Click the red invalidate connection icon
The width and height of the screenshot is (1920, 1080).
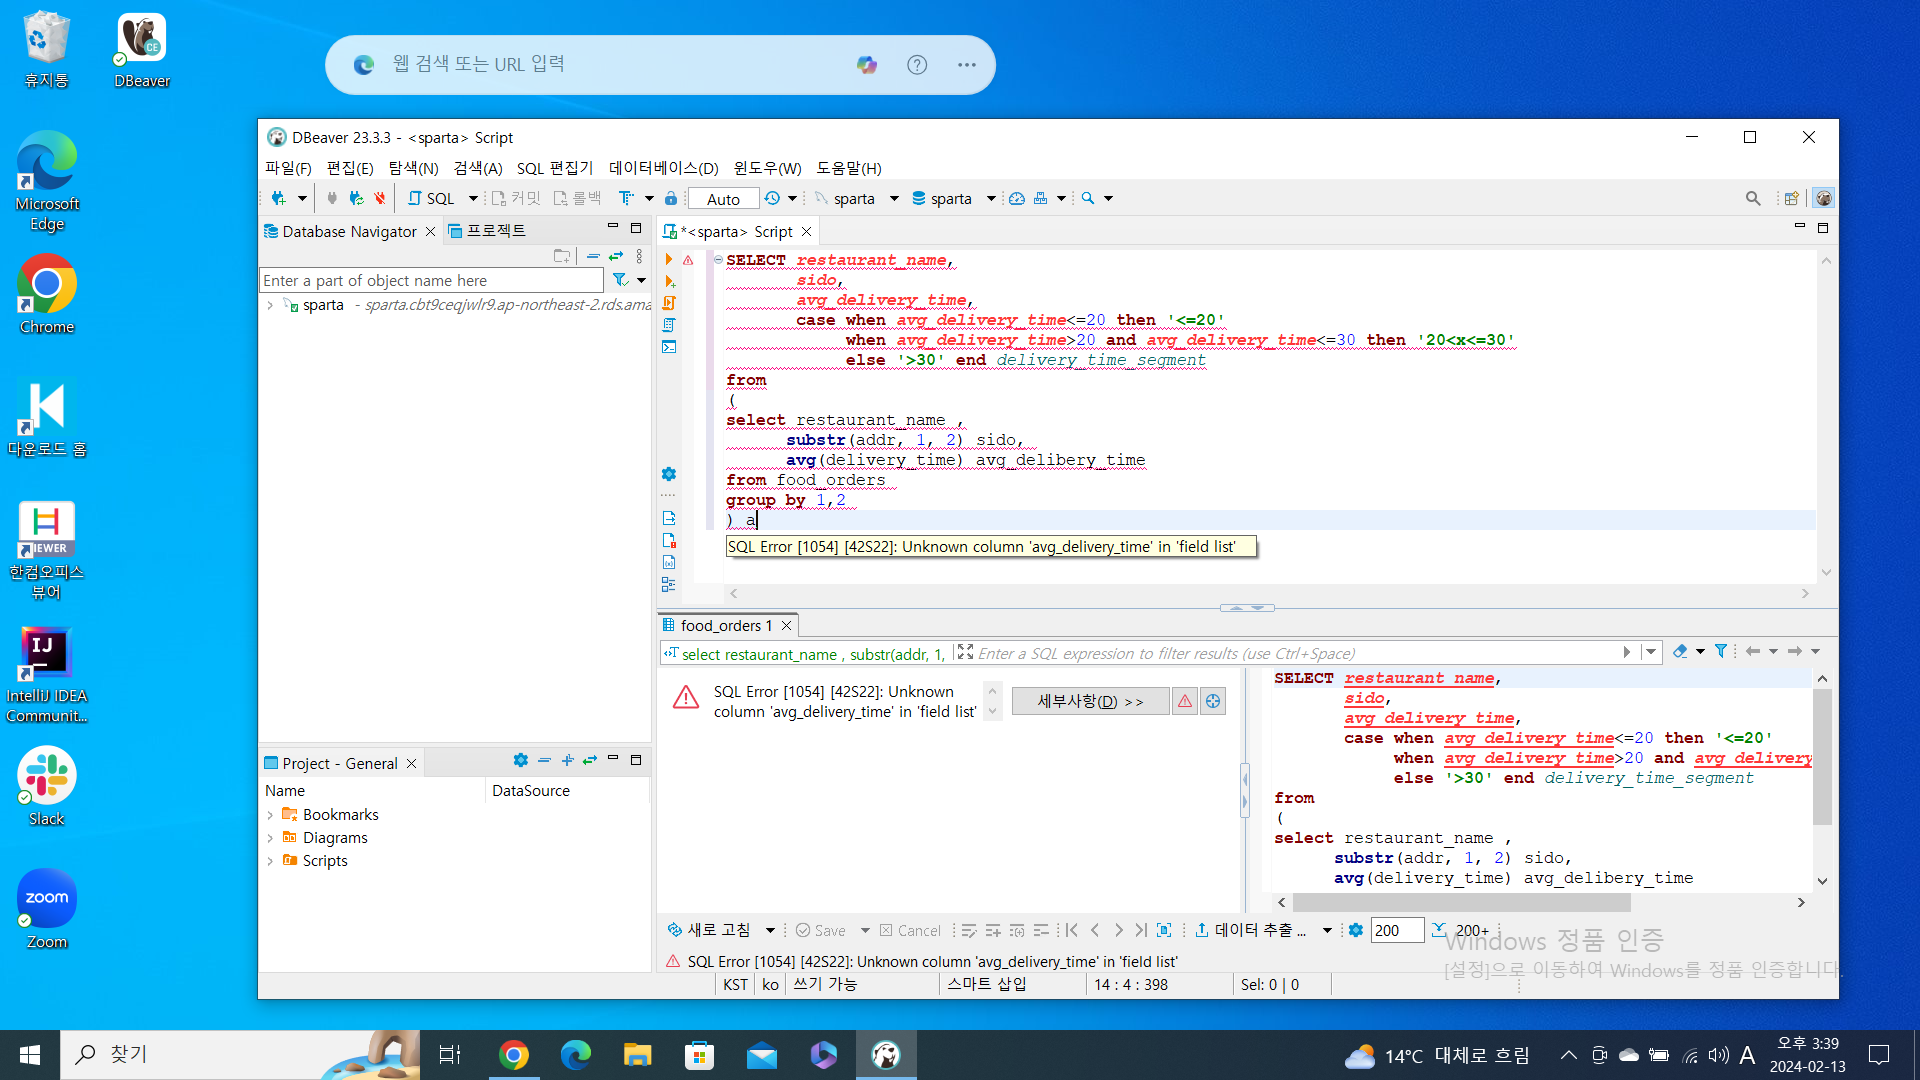click(380, 198)
